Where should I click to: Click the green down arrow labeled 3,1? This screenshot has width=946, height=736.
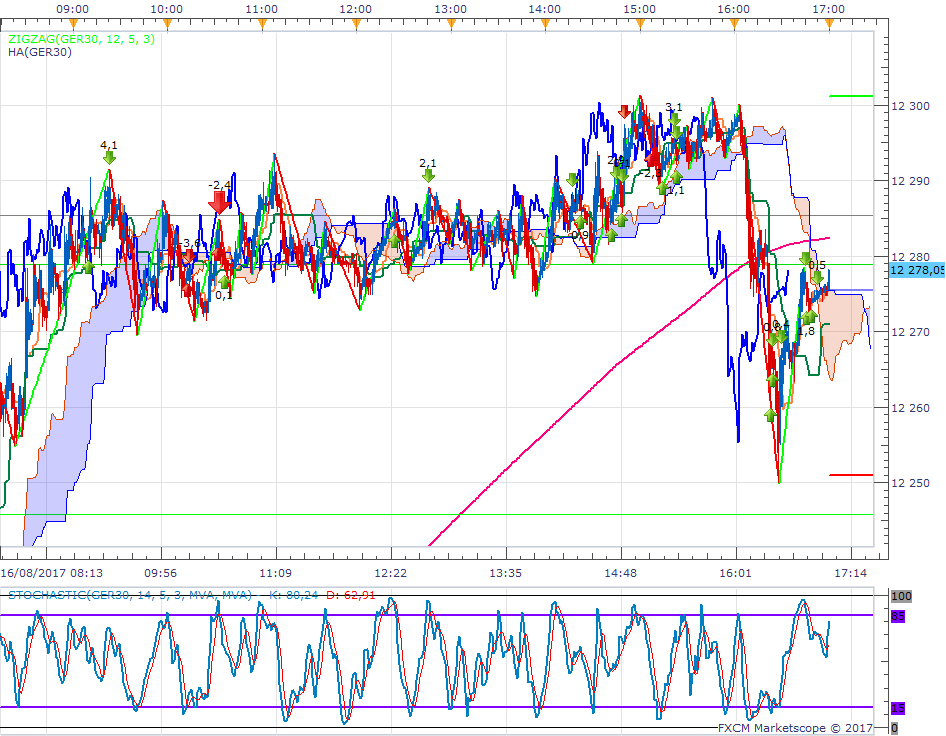coord(675,120)
